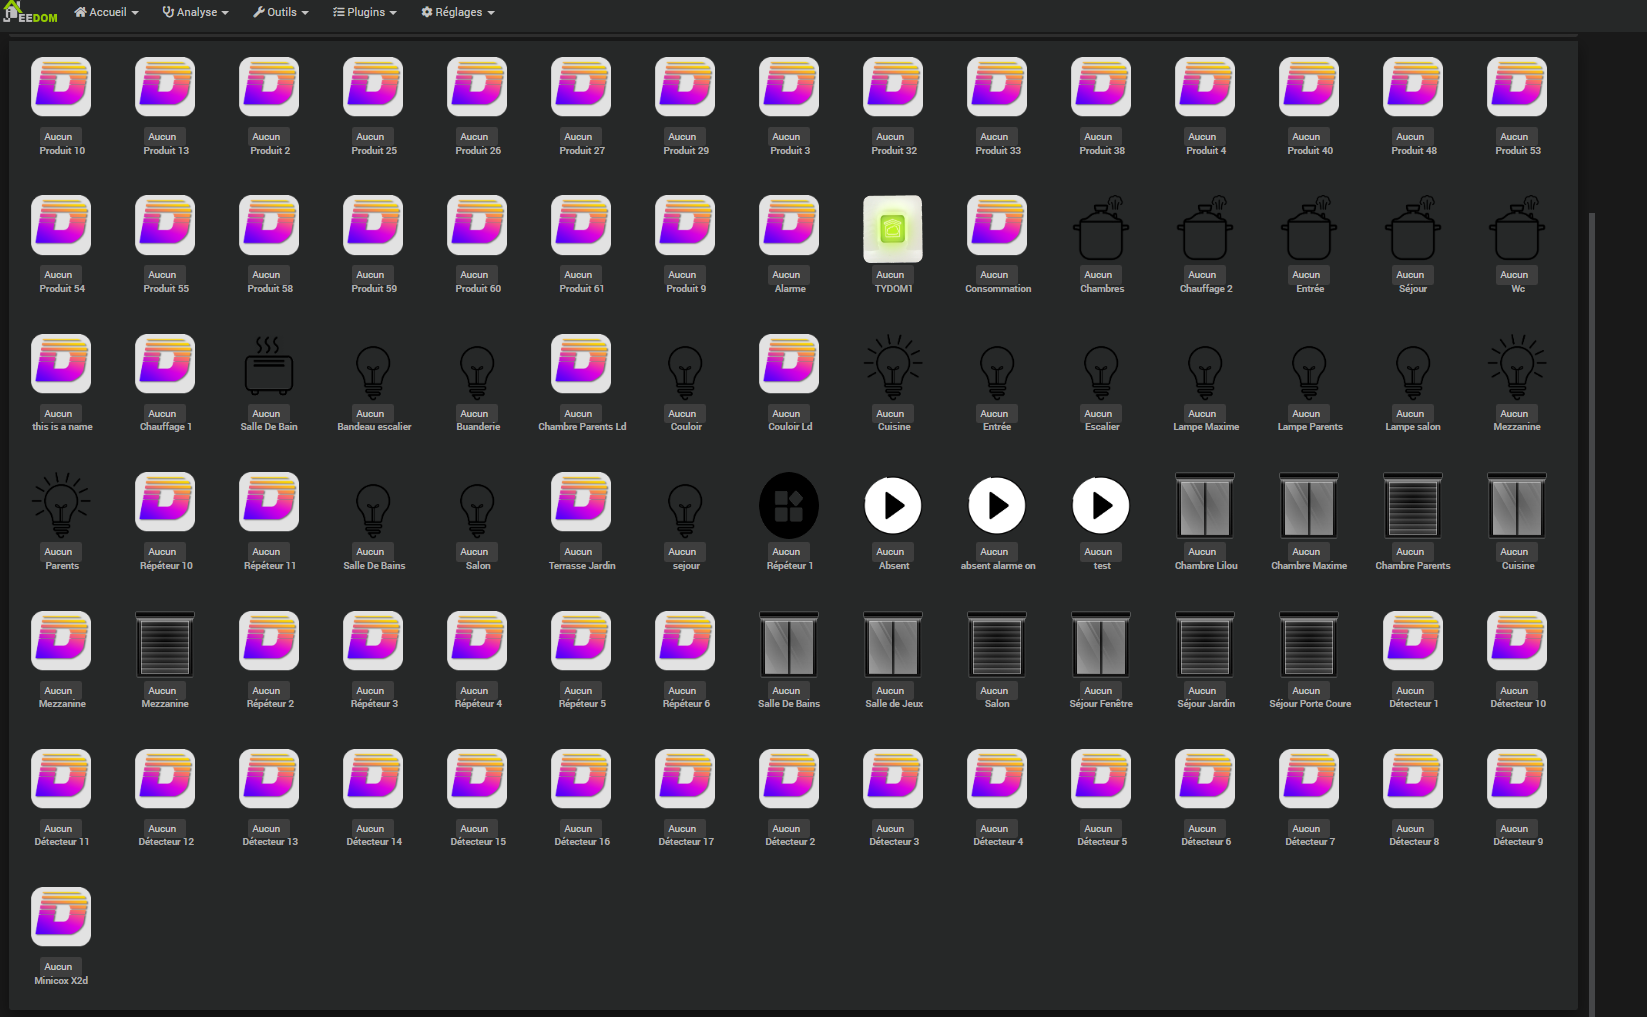Open the TYDOM1 green device icon

point(893,229)
